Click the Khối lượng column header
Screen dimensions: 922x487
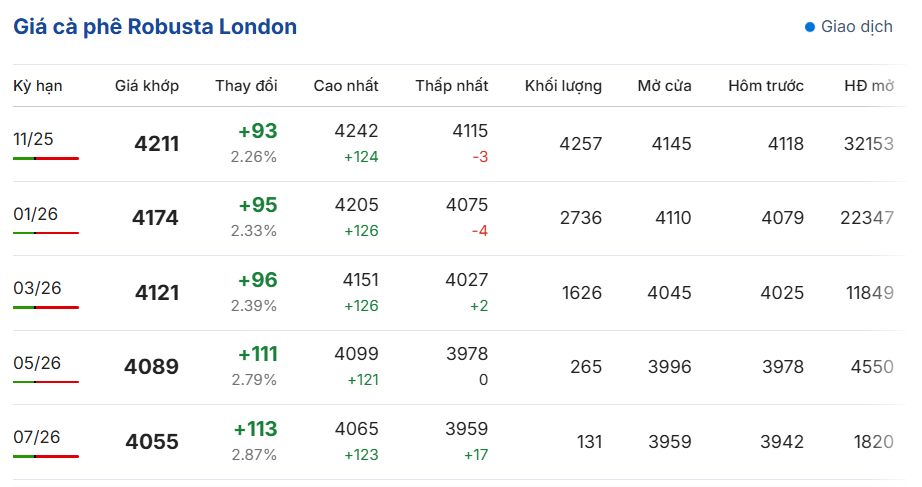pyautogui.click(x=563, y=86)
